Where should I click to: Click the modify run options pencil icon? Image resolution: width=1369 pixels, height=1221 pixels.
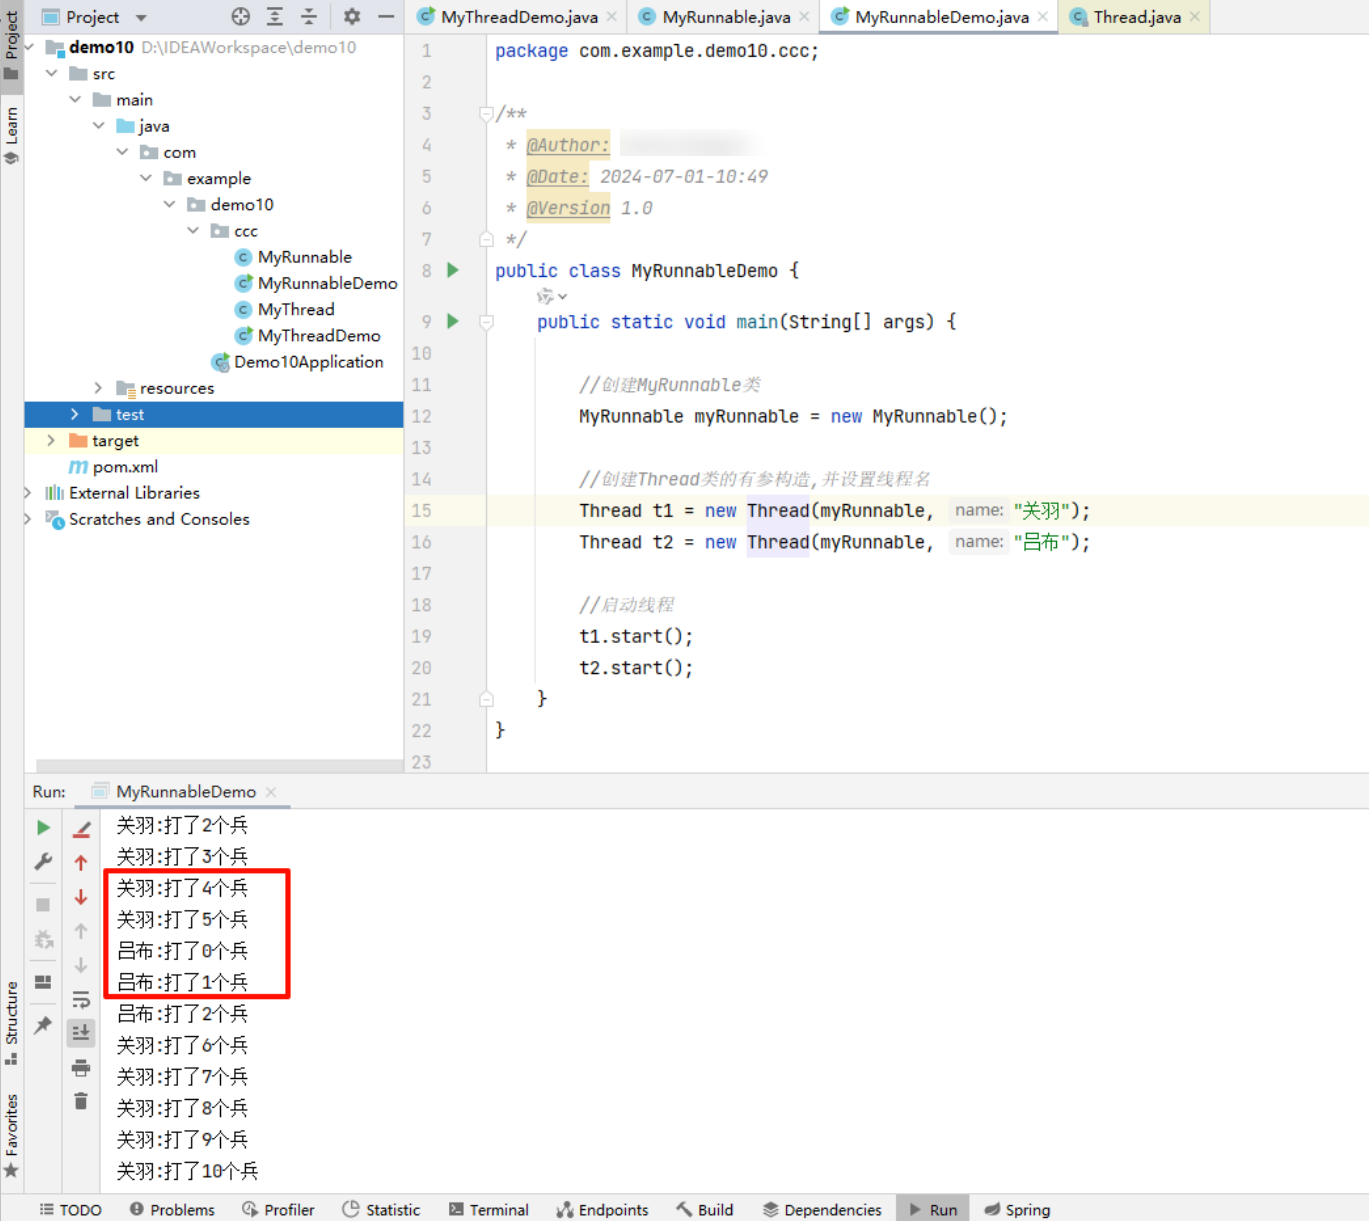[81, 829]
